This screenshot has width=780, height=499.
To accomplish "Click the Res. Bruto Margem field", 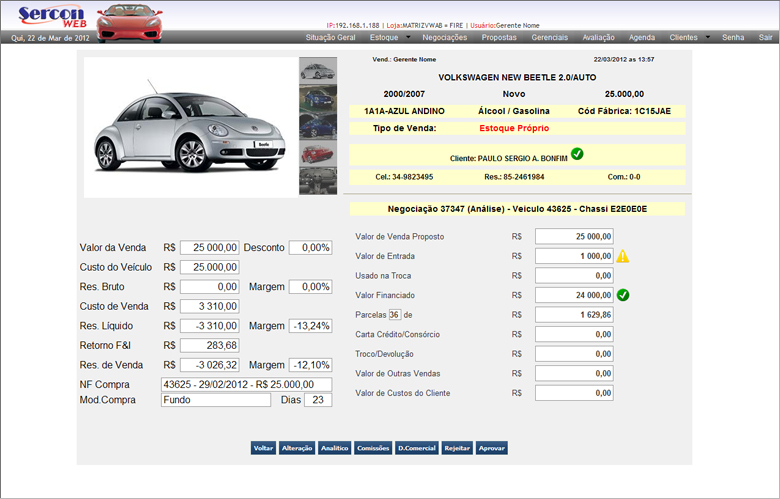I will 310,287.
